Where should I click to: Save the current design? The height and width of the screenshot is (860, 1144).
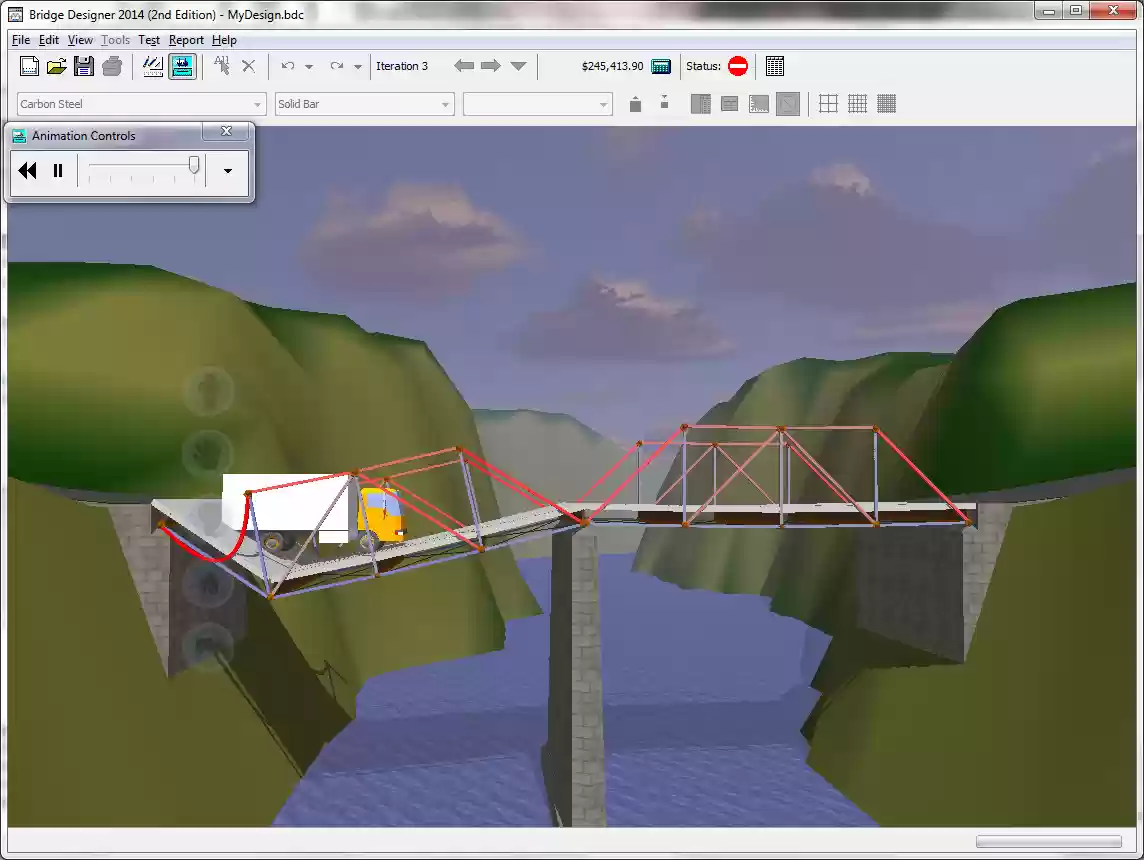pos(84,66)
